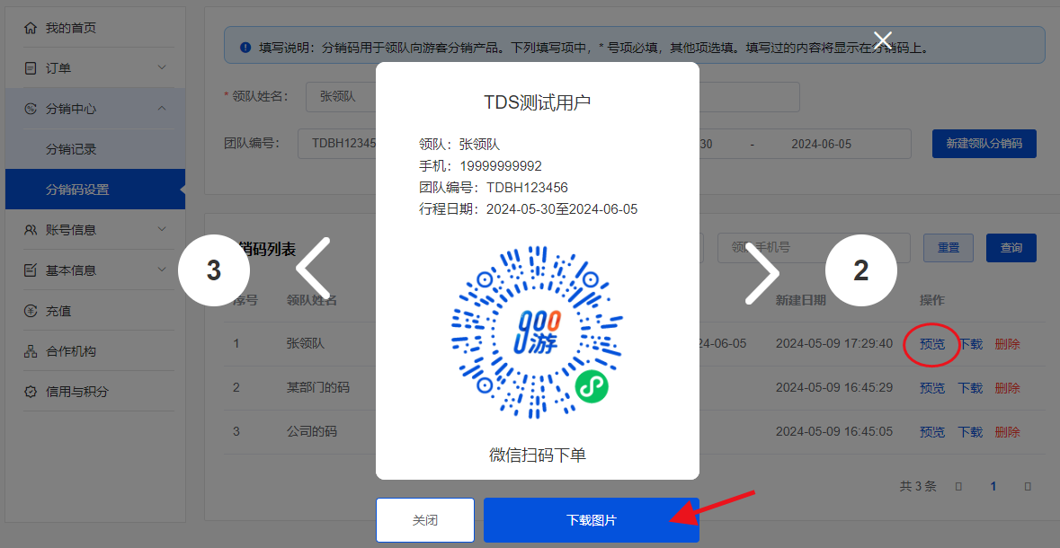Click 删除 for the 某部门的码 row
The width and height of the screenshot is (1060, 548).
[1007, 388]
